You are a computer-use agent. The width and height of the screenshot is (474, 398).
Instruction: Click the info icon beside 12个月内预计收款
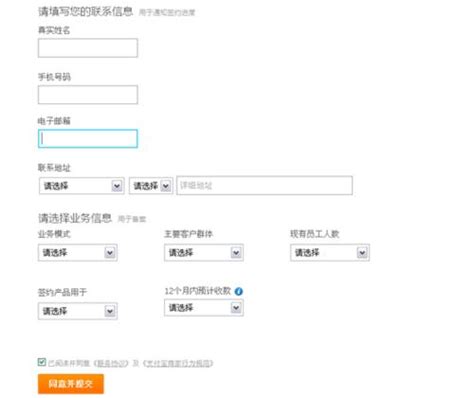coord(239,291)
